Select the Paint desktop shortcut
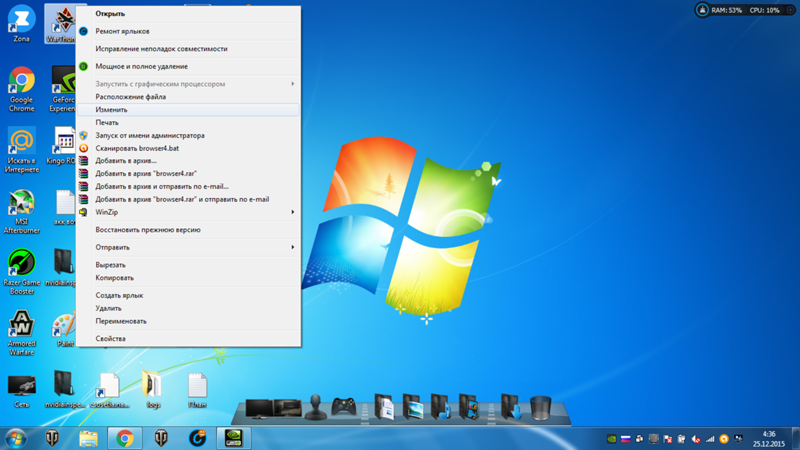Screen dimensions: 800x450 (x=65, y=331)
